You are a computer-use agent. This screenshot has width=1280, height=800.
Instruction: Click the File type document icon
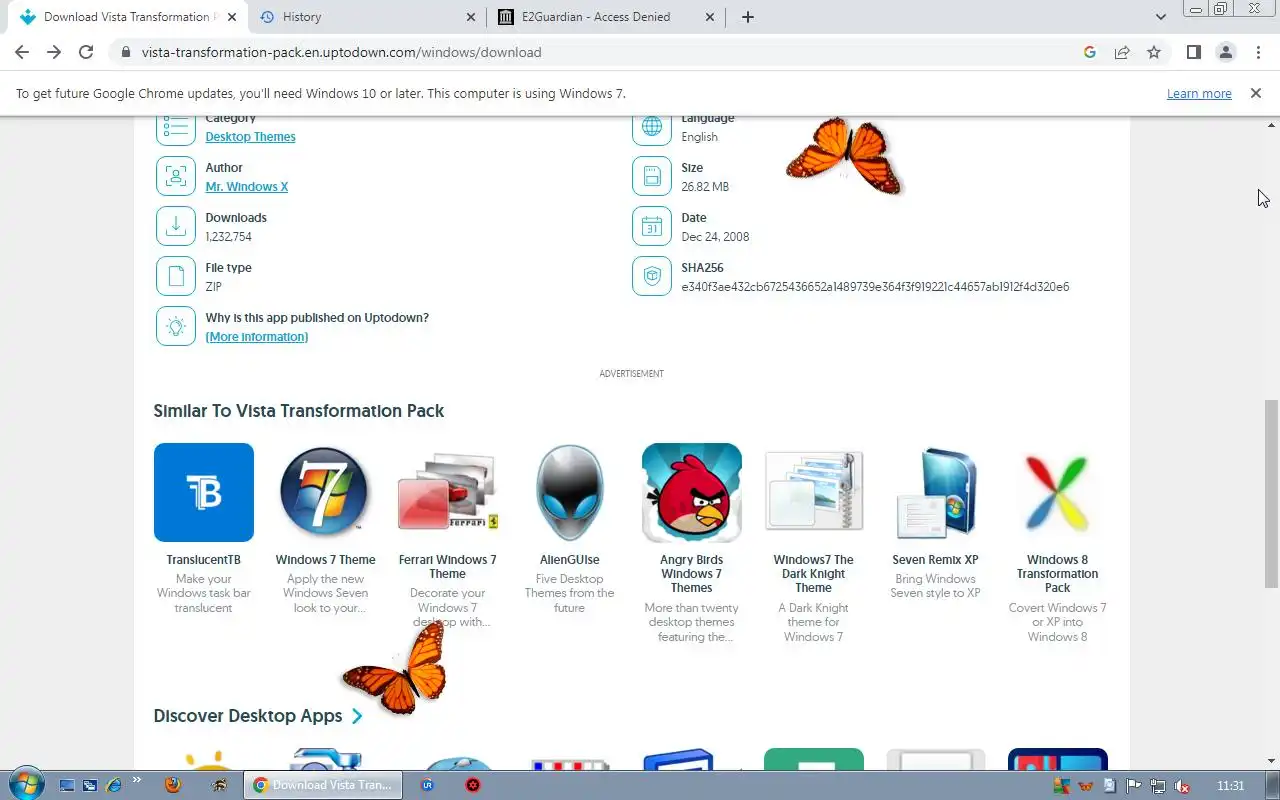coord(176,276)
